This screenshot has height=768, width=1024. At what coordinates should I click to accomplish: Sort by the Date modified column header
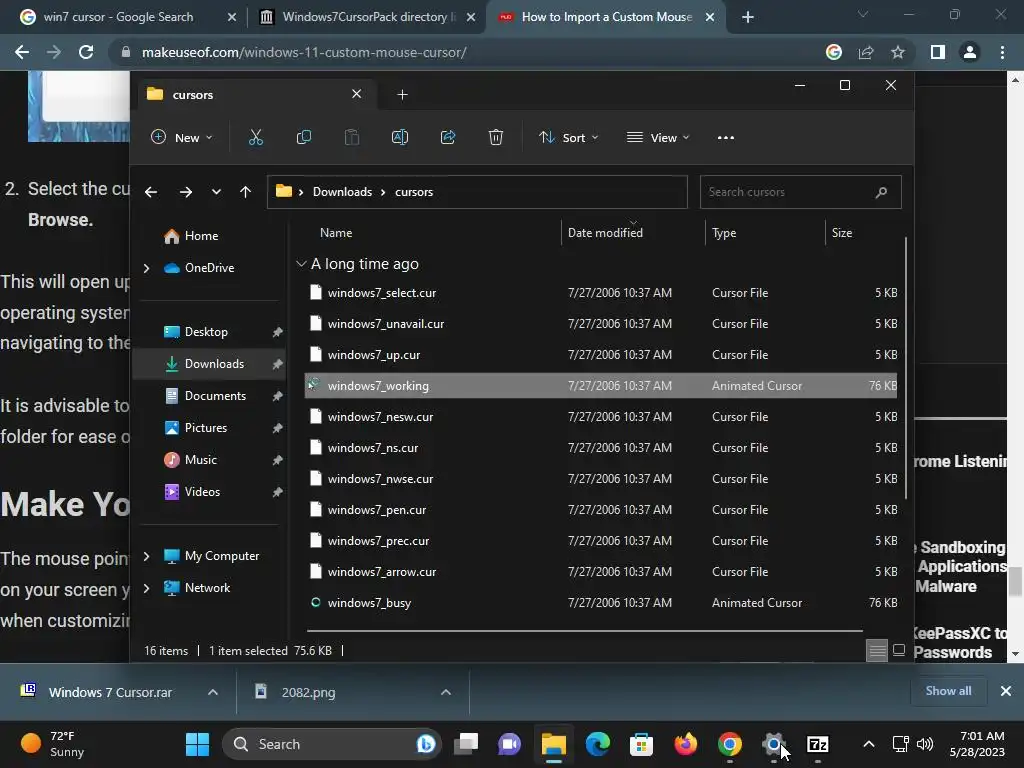pos(605,232)
